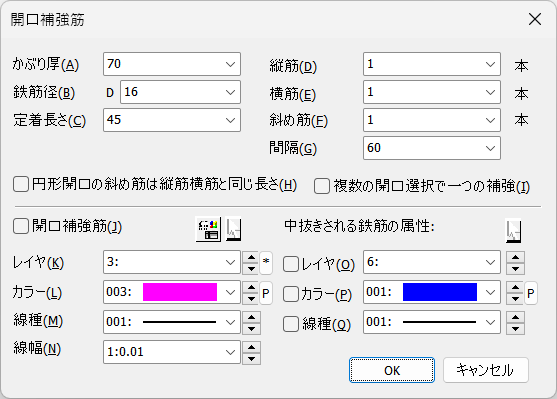The image size is (557, 399).
Task: Click the P button beside カラー(P)
Action: 531,293
